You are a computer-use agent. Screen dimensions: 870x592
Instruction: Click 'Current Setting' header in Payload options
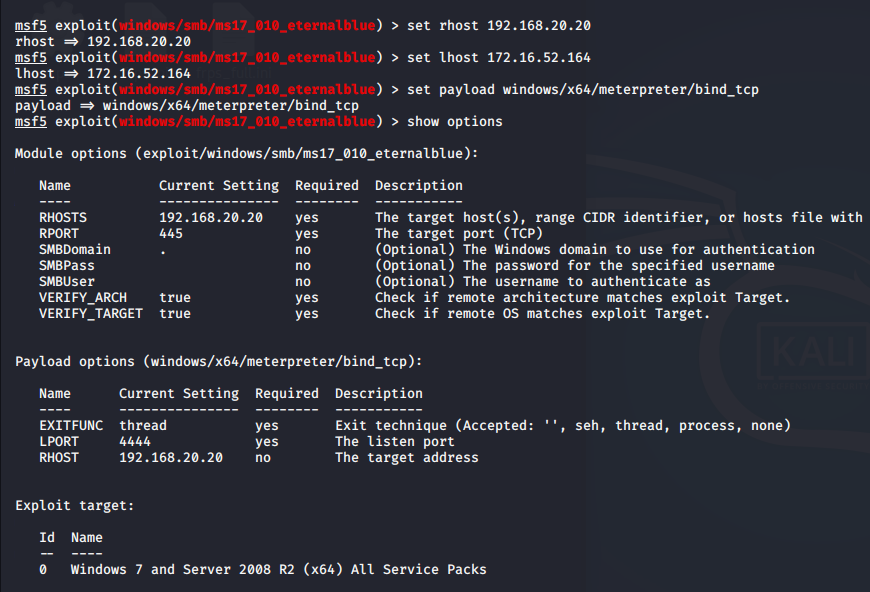(x=179, y=394)
